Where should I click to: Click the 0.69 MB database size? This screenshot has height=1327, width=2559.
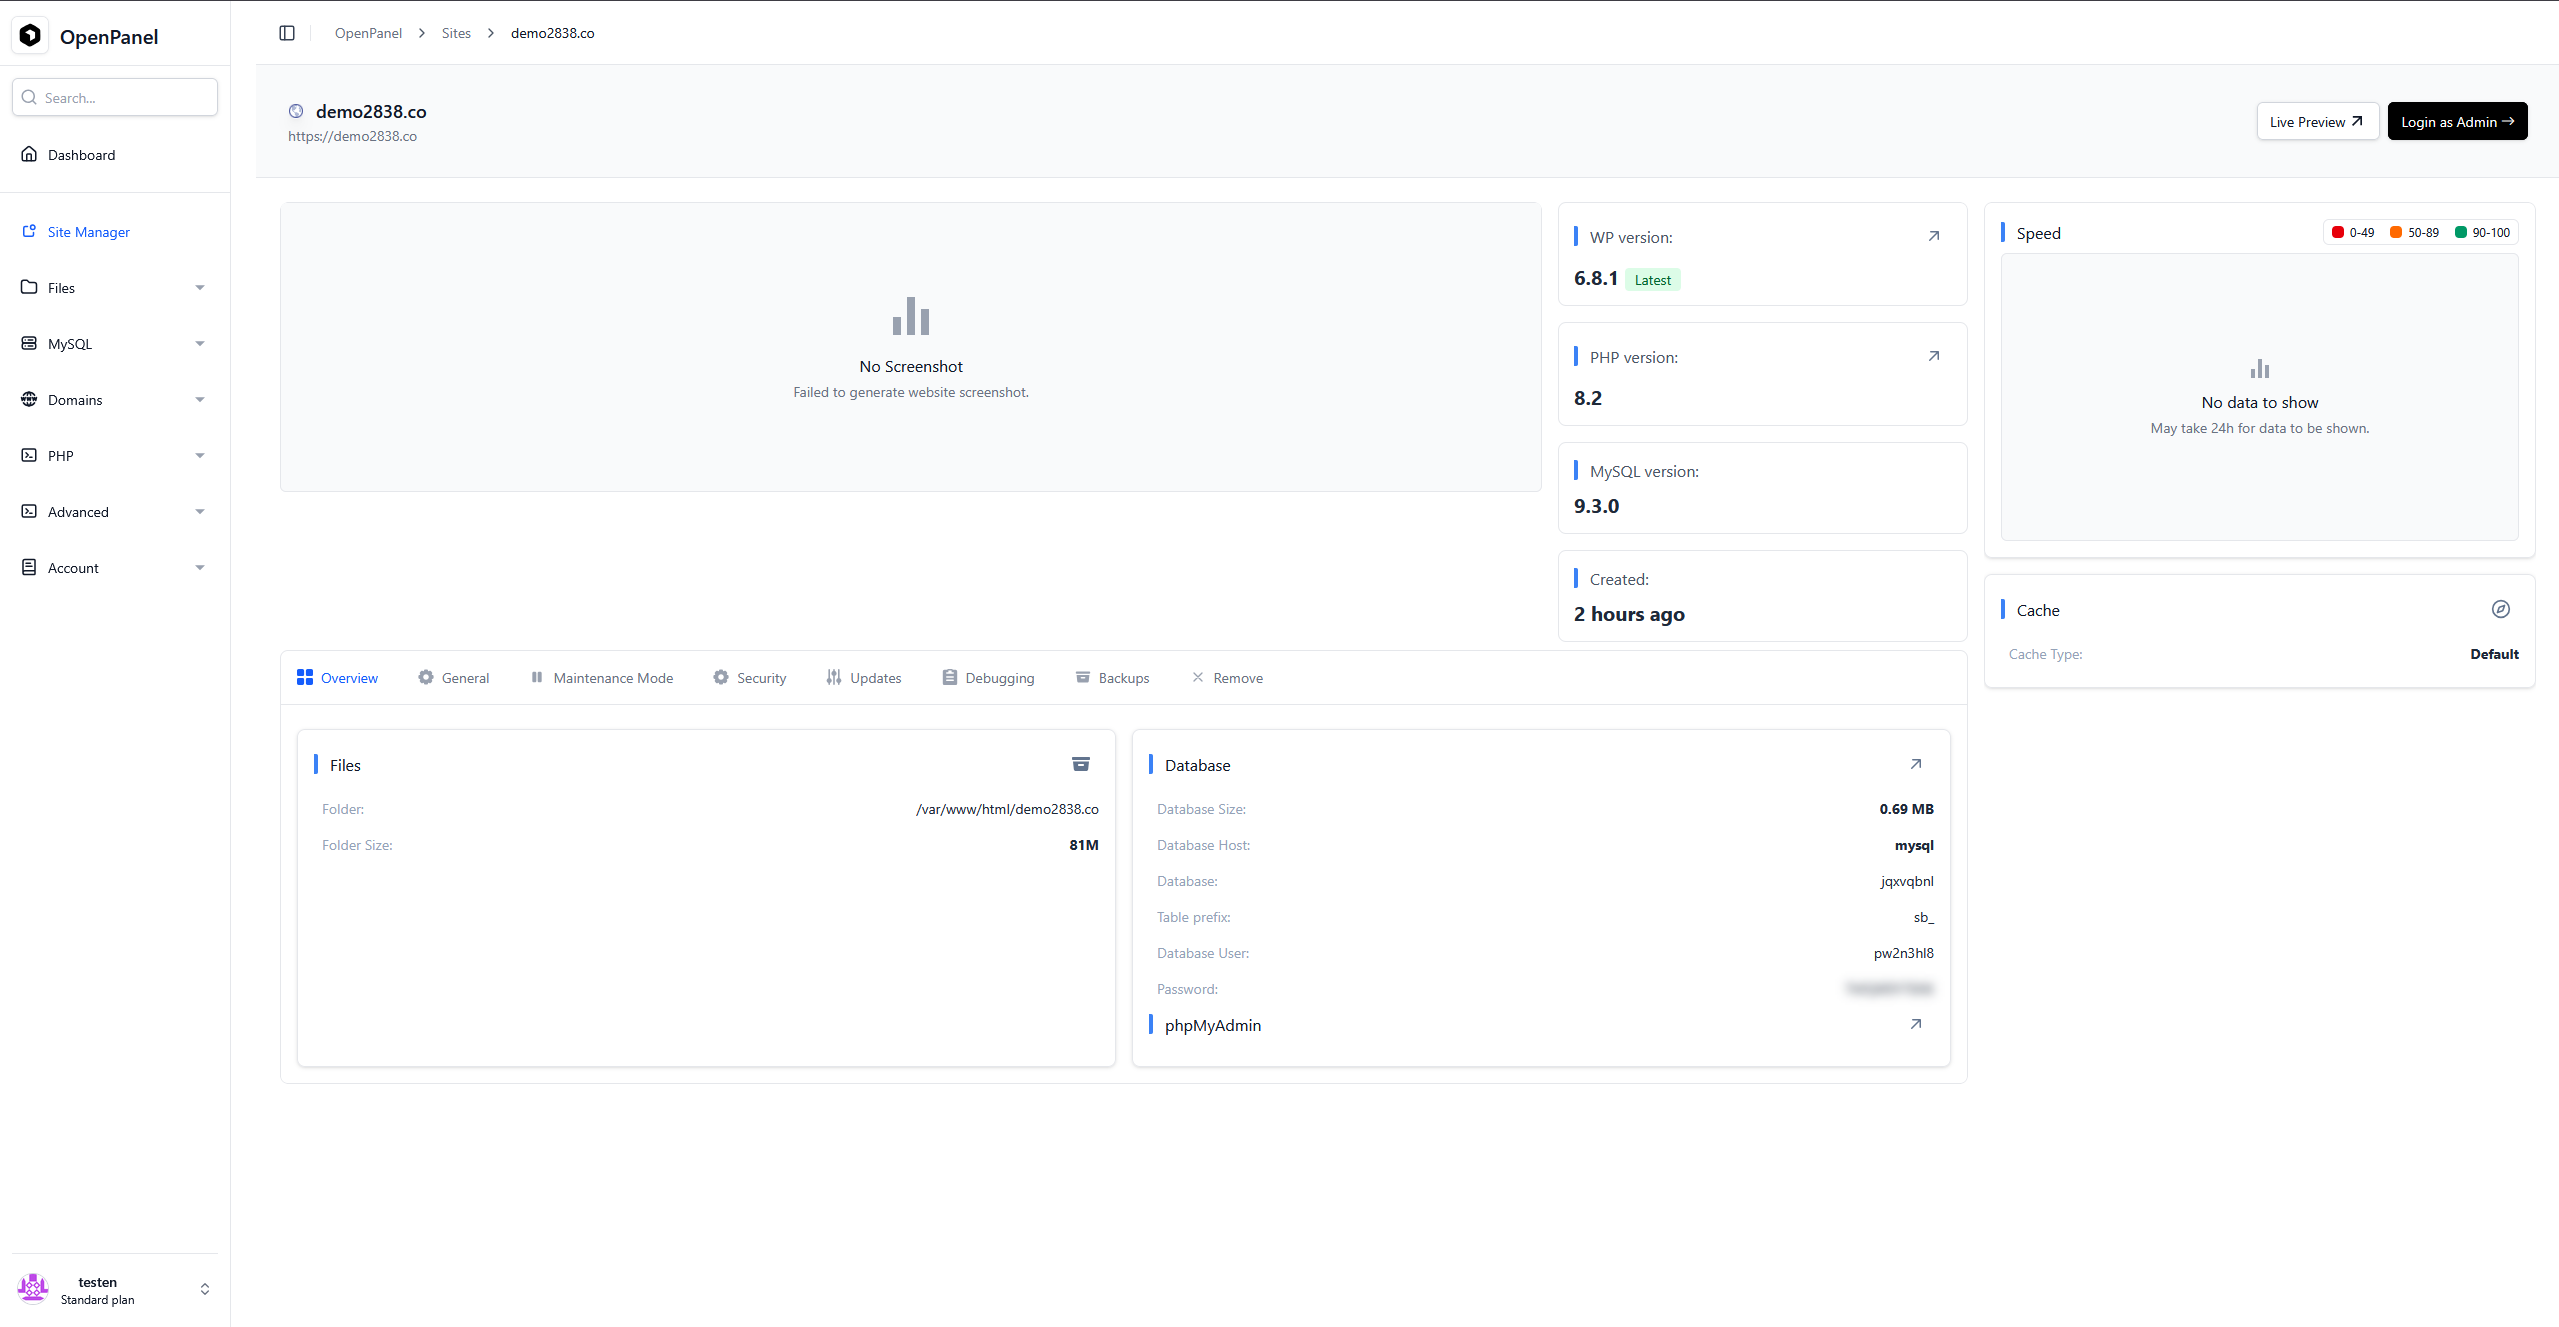point(1906,809)
